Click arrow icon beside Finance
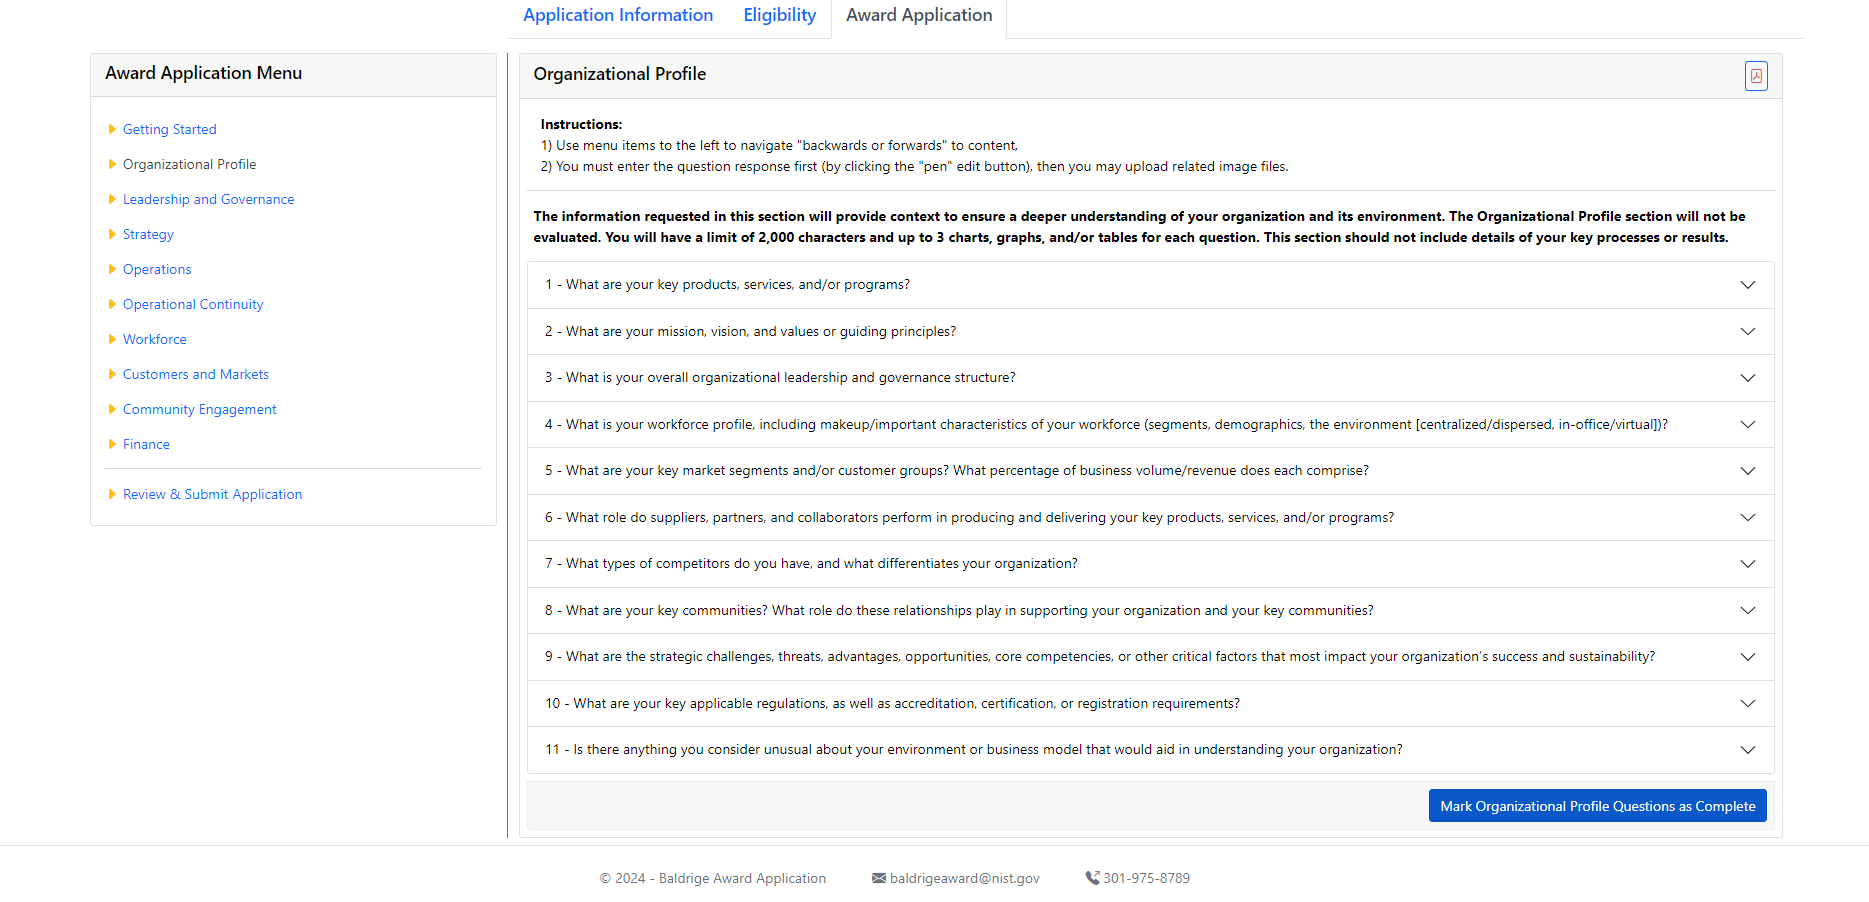Image resolution: width=1869 pixels, height=902 pixels. [112, 444]
